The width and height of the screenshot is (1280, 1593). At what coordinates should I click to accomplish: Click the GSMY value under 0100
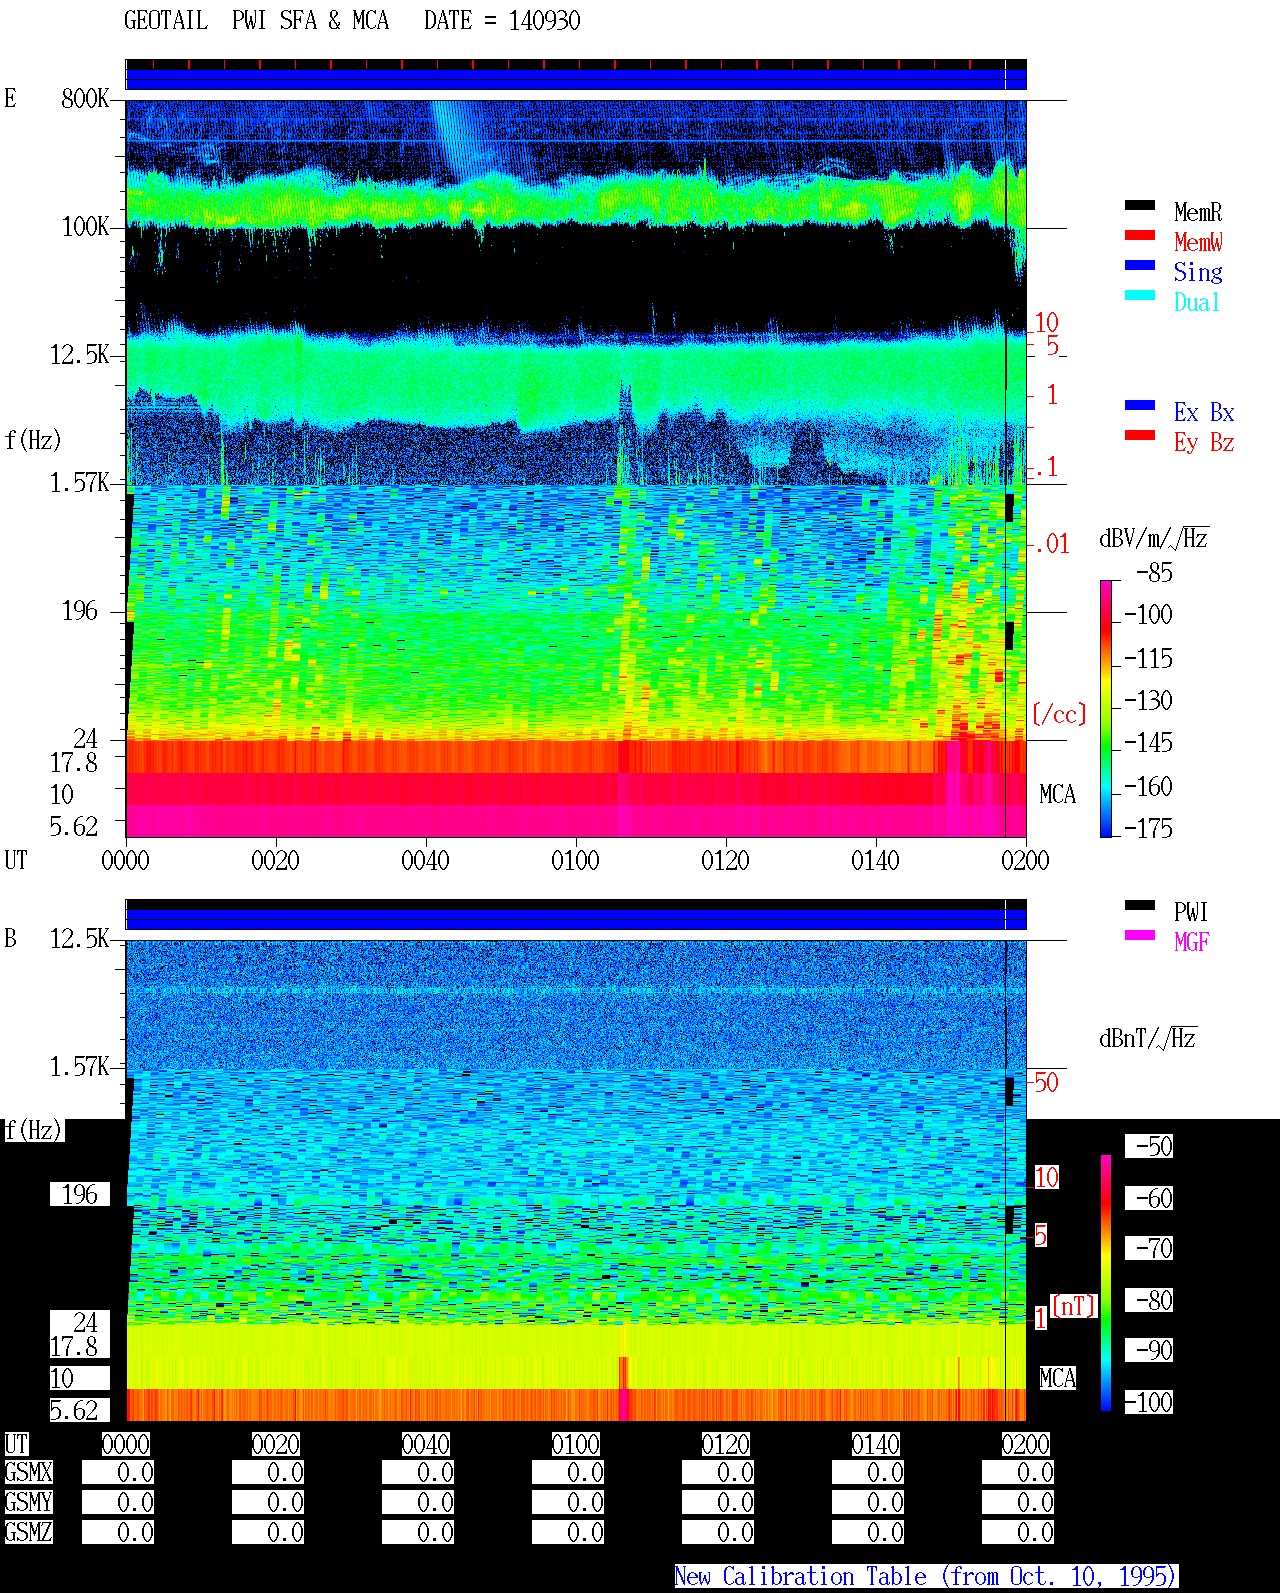pos(568,1502)
